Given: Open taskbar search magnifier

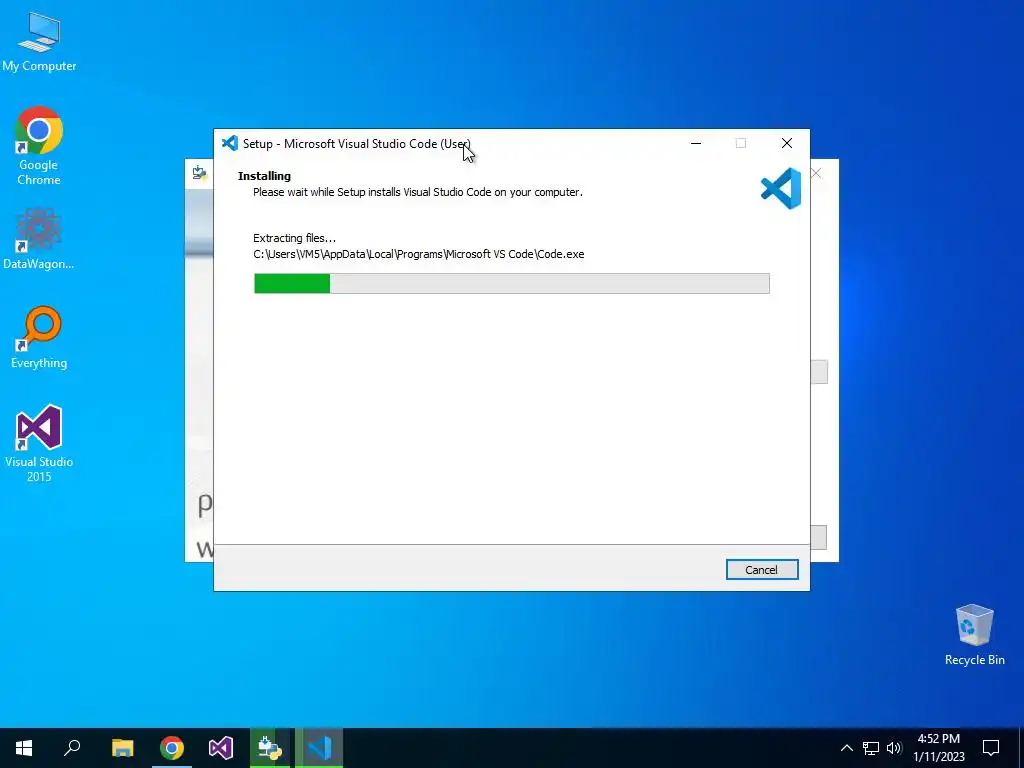Looking at the screenshot, I should tap(72, 748).
